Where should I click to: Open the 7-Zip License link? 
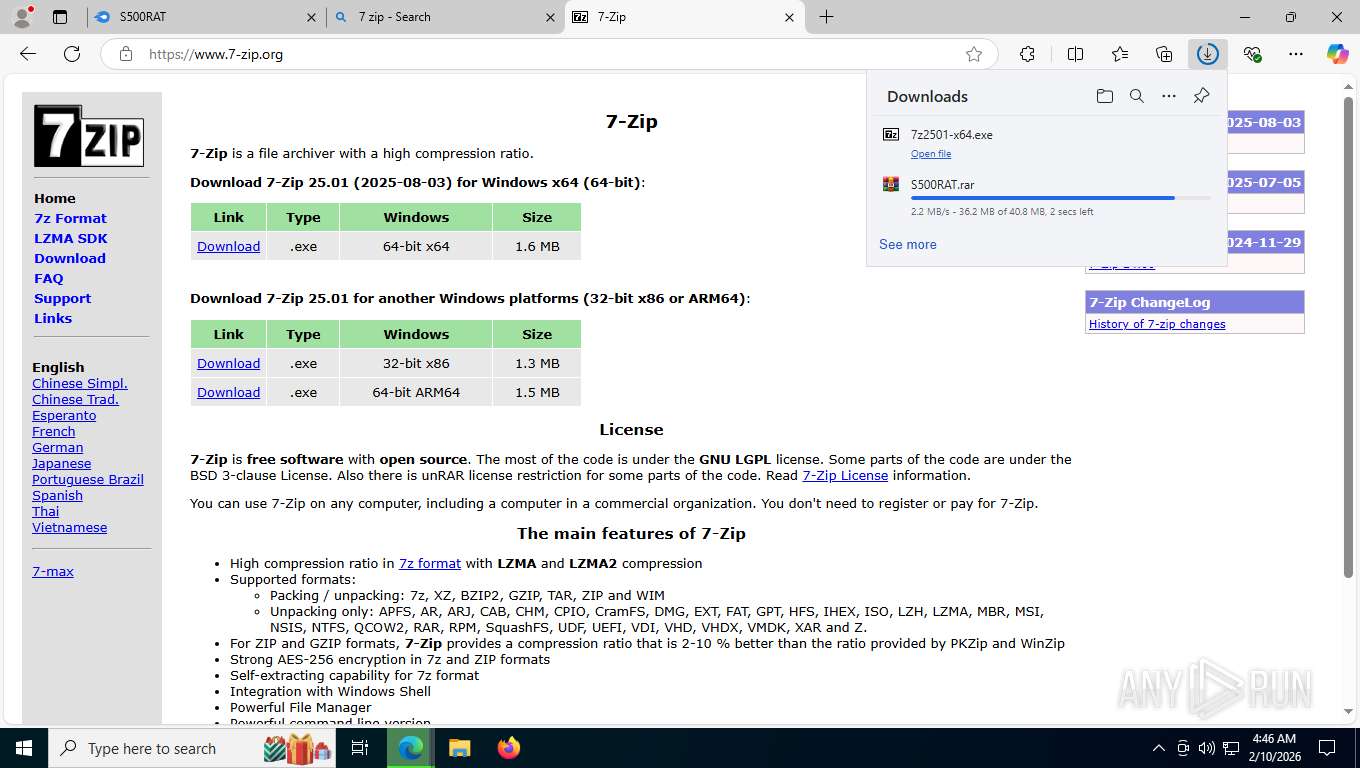coord(845,475)
